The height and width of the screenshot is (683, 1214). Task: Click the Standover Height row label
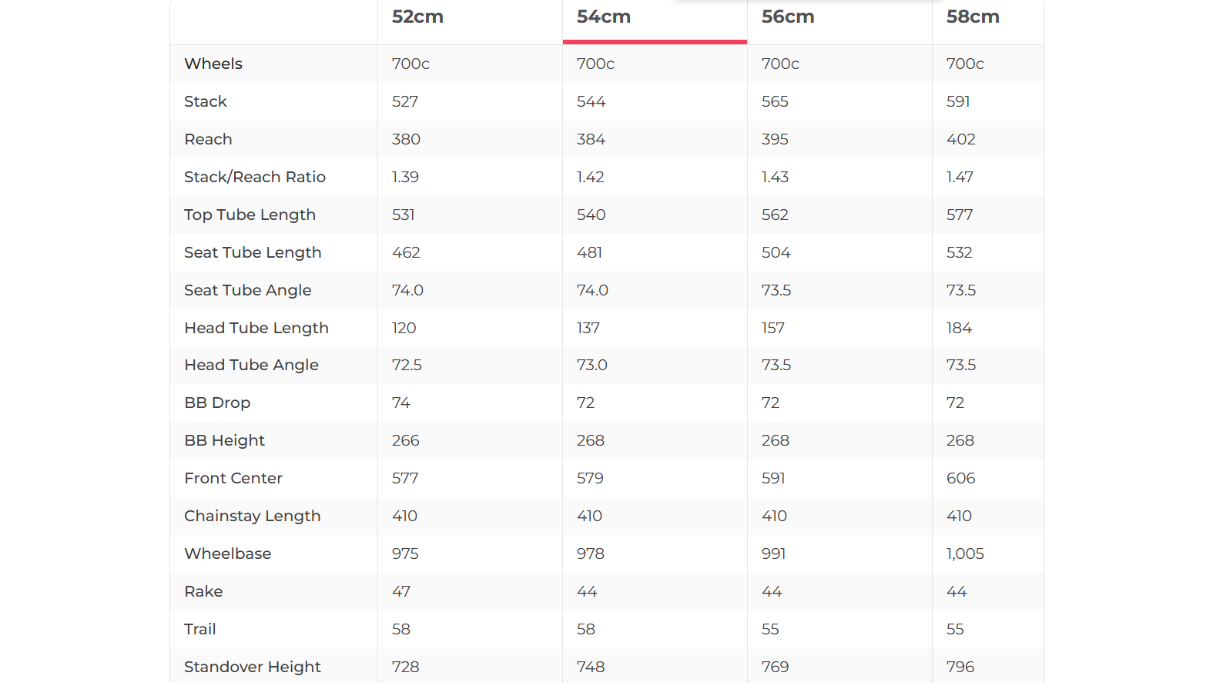[252, 667]
